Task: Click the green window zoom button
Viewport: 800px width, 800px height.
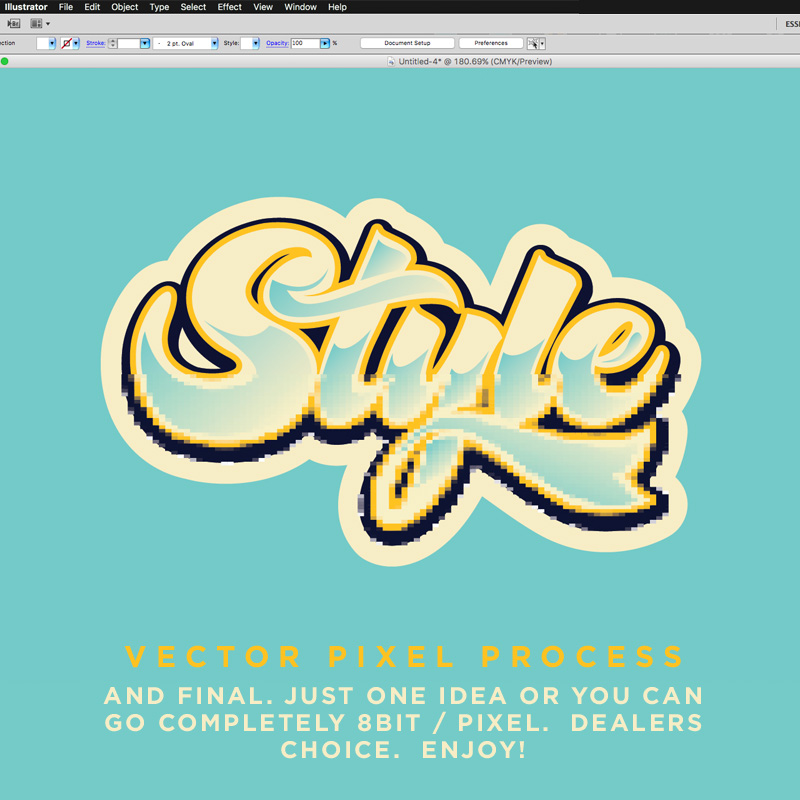Action: pyautogui.click(x=5, y=61)
